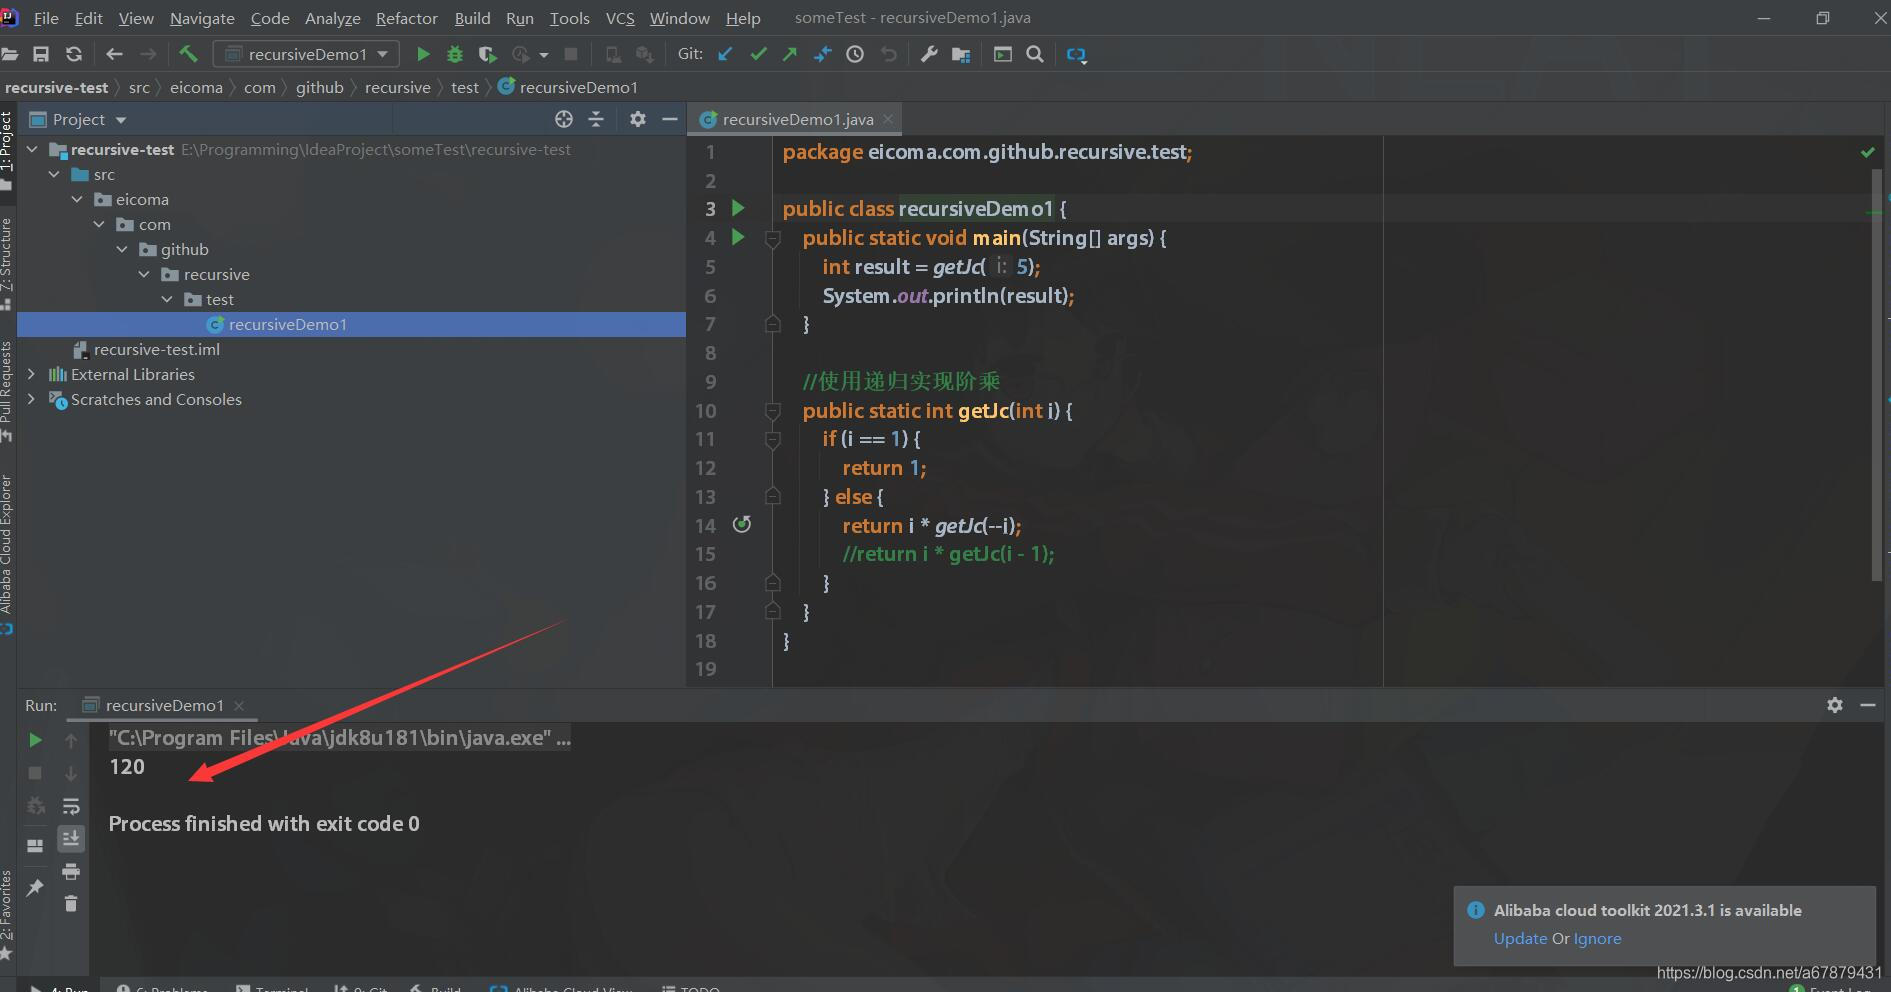1891x992 pixels.
Task: Click the locate file crosshair in the Project panel
Action: point(564,119)
